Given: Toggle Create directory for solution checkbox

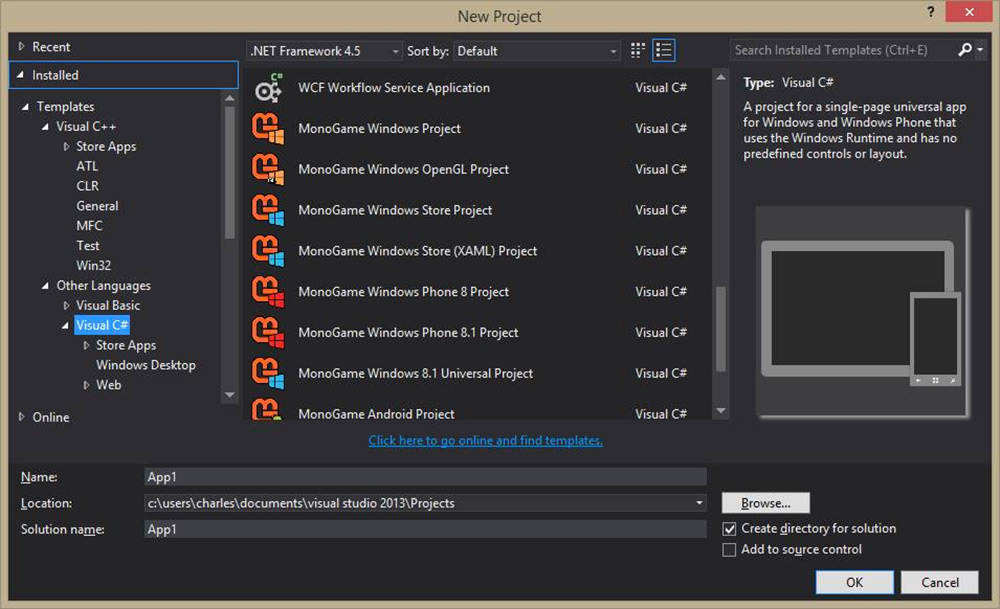Looking at the screenshot, I should point(729,529).
